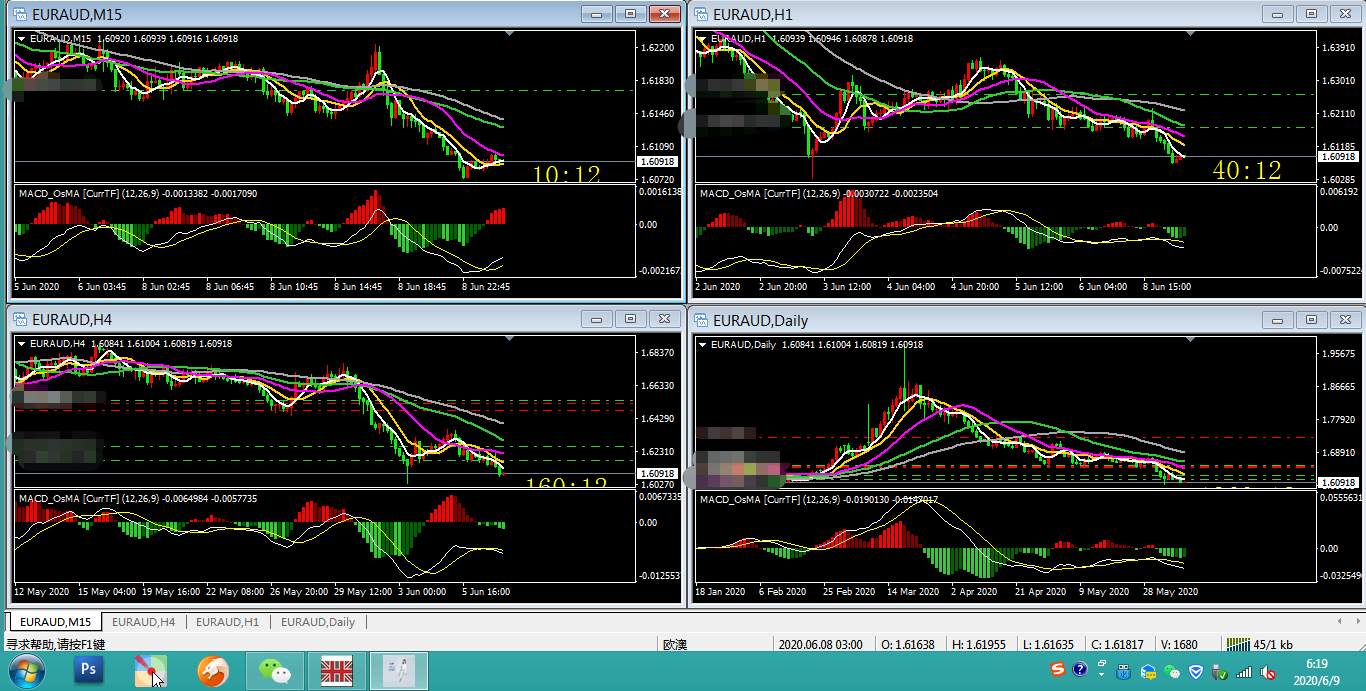Click the 28 May 2020 date label
The height and width of the screenshot is (691, 1366).
tap(1168, 591)
